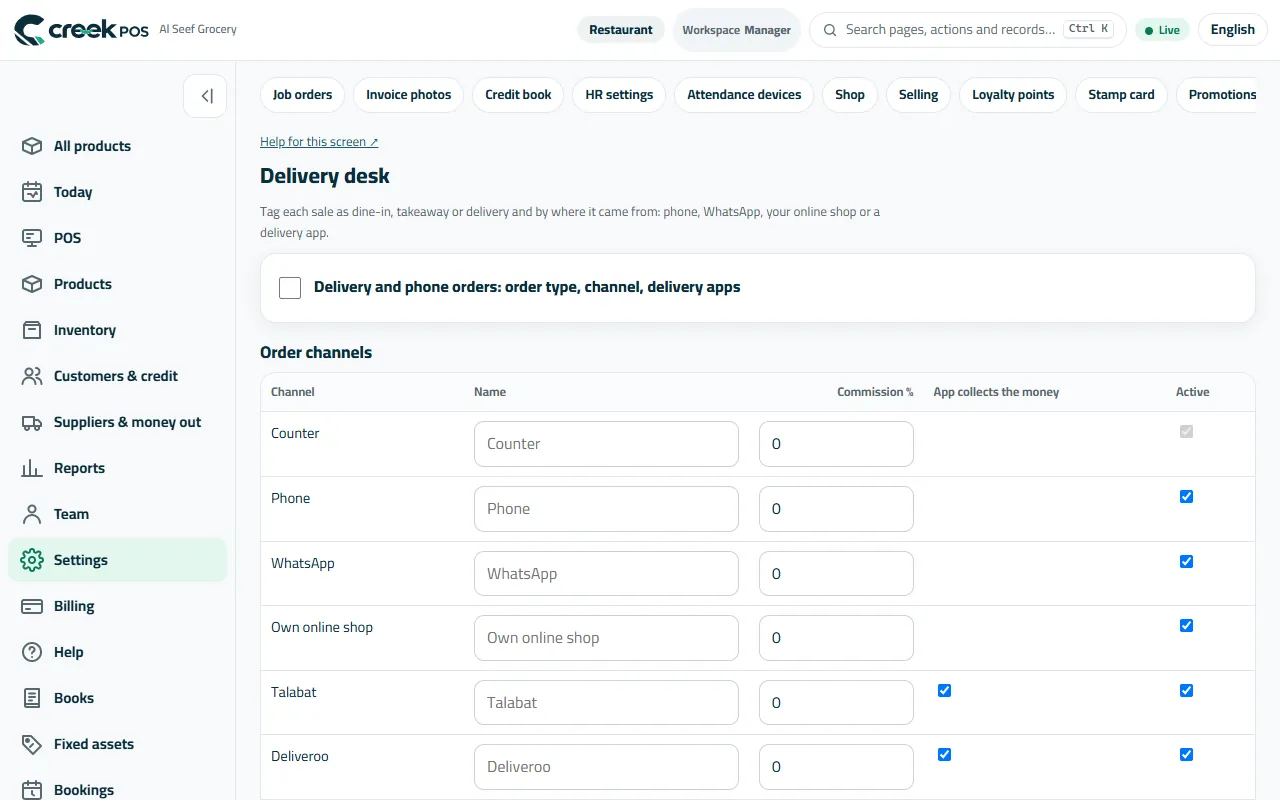The height and width of the screenshot is (800, 1280).
Task: Click the Inventory archive icon
Action: click(x=32, y=330)
